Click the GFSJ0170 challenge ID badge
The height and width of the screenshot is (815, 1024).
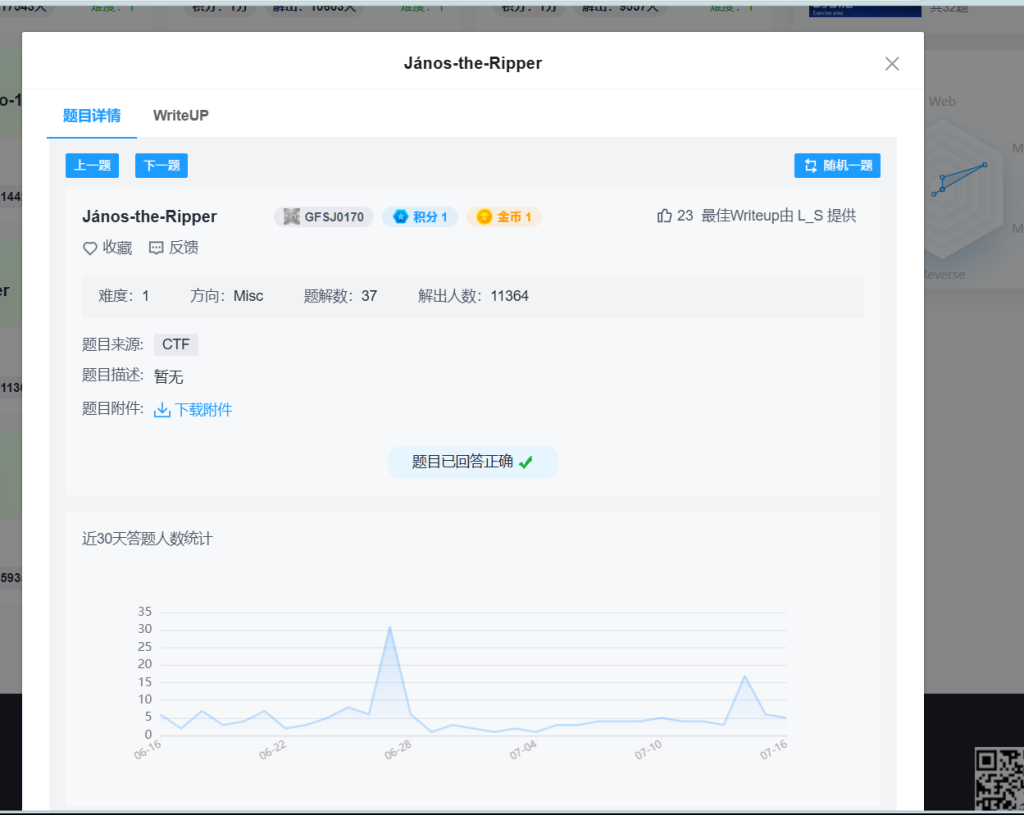tap(323, 217)
